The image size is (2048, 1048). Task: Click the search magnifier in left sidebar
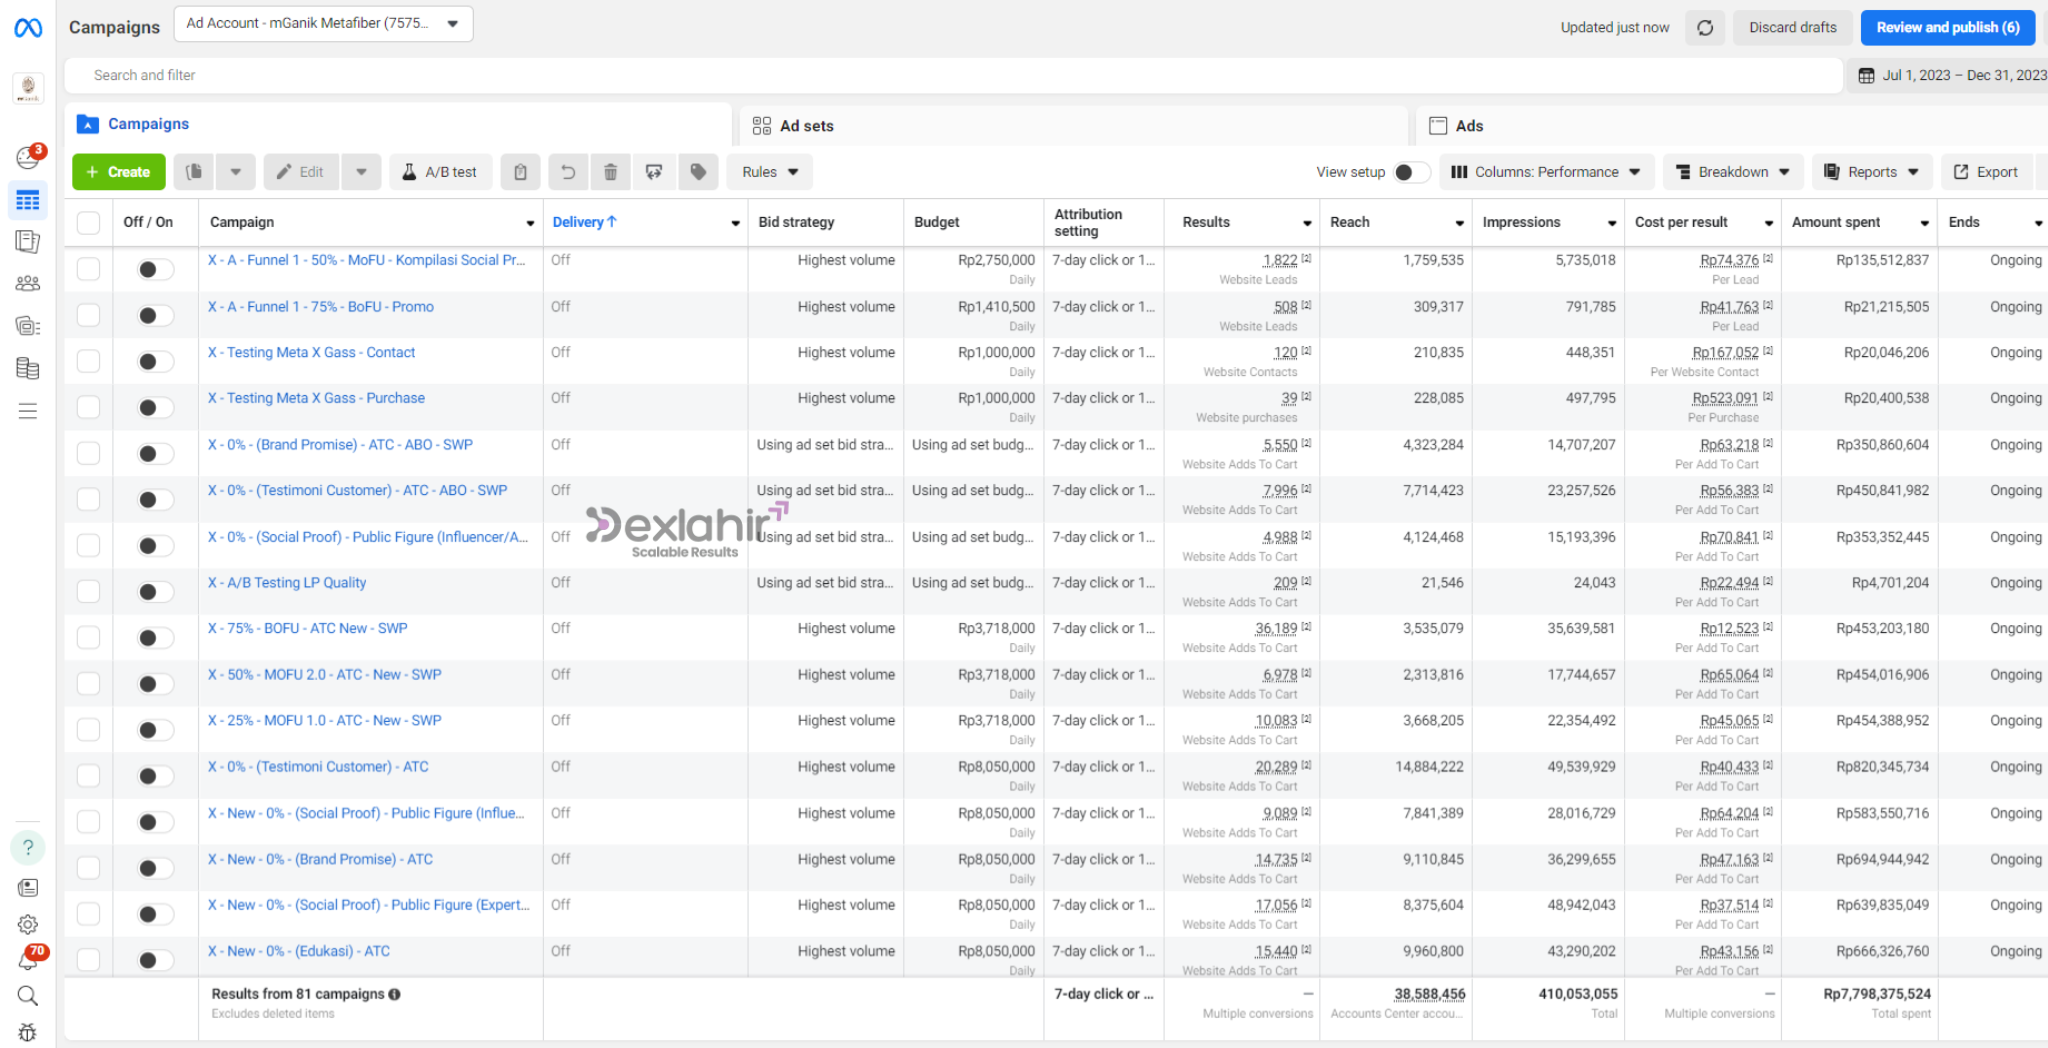[28, 996]
